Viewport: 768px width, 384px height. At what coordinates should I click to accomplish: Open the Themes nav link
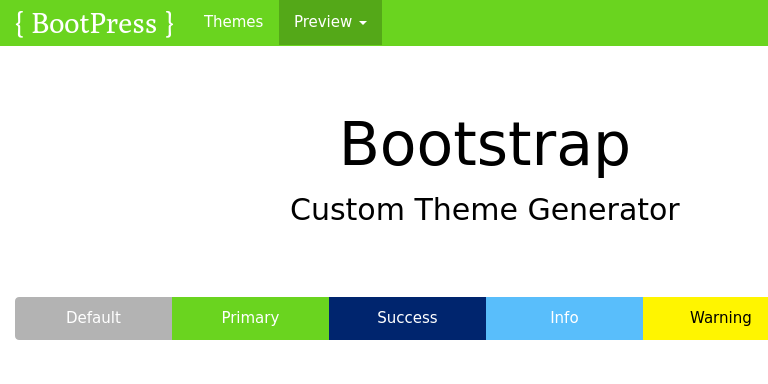[x=233, y=22]
